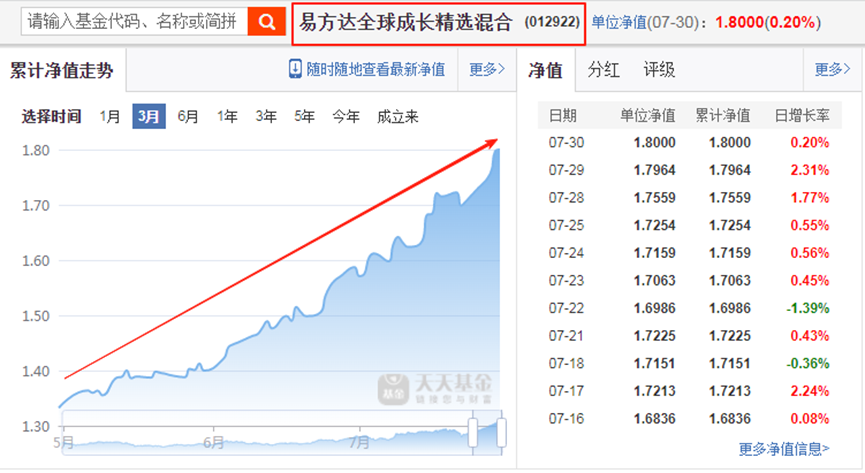Switch to the 净值 tab
Screen dimensions: 865x473
[545, 70]
